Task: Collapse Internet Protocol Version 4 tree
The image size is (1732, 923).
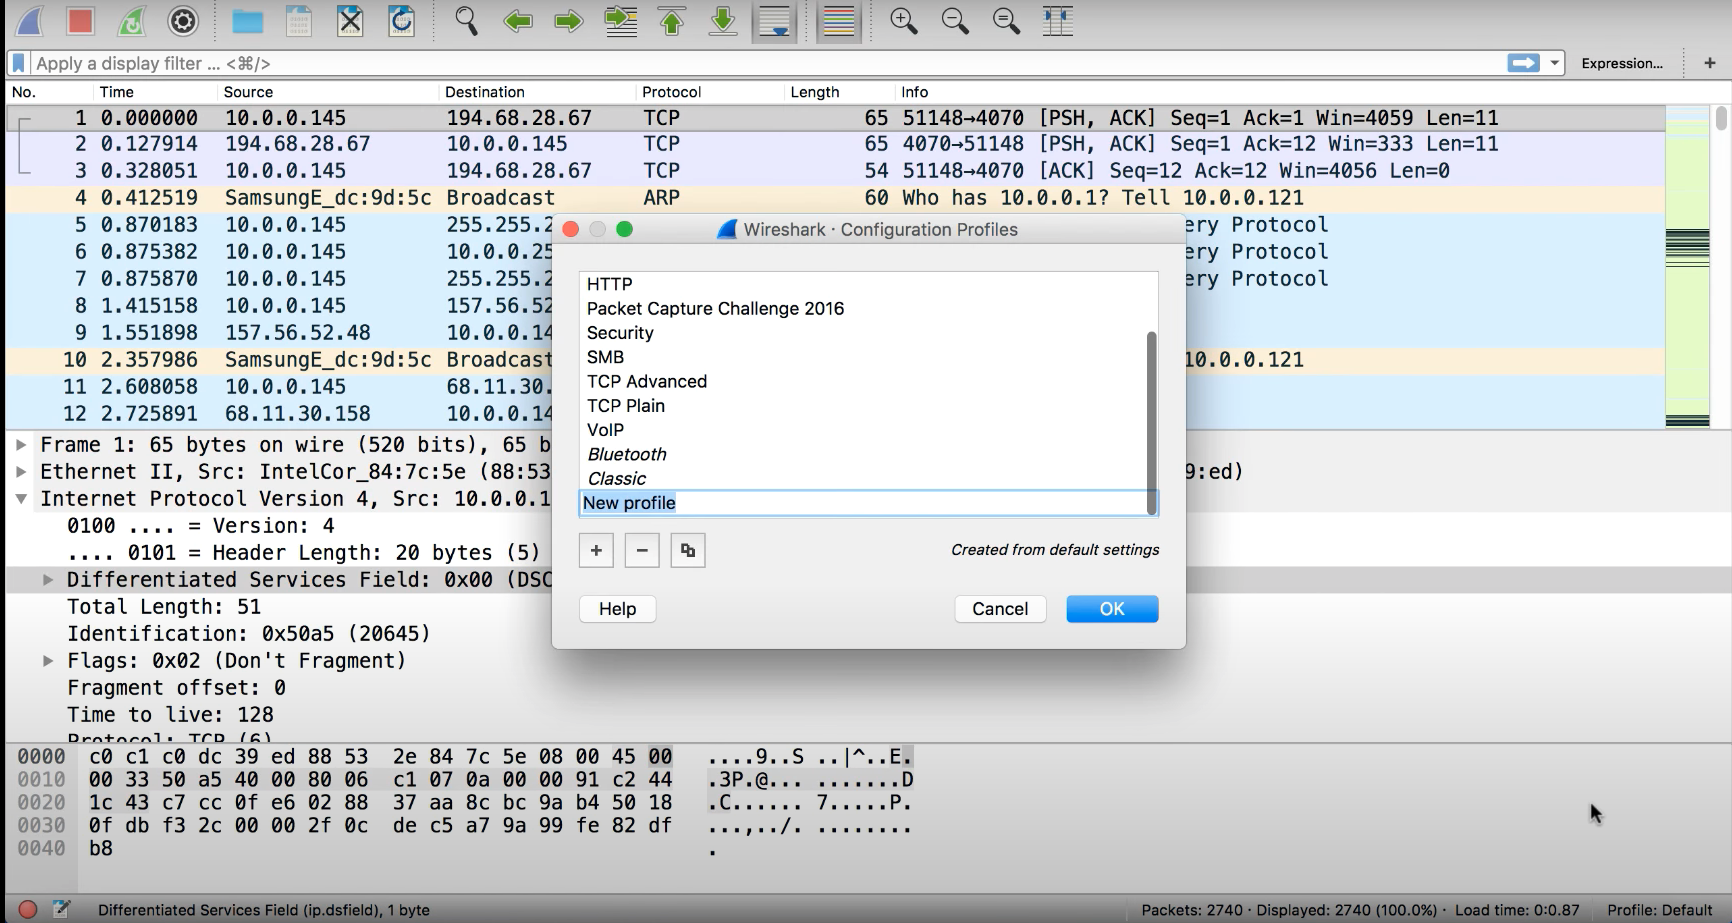Action: pyautogui.click(x=22, y=499)
